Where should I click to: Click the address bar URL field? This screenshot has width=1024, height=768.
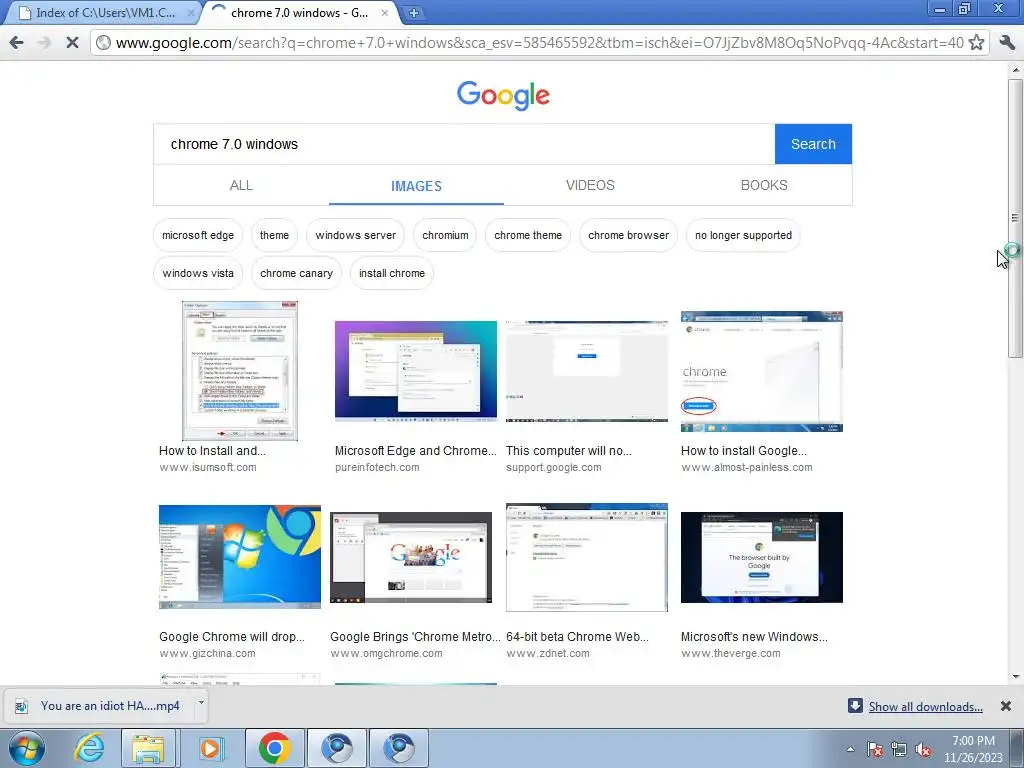click(539, 43)
